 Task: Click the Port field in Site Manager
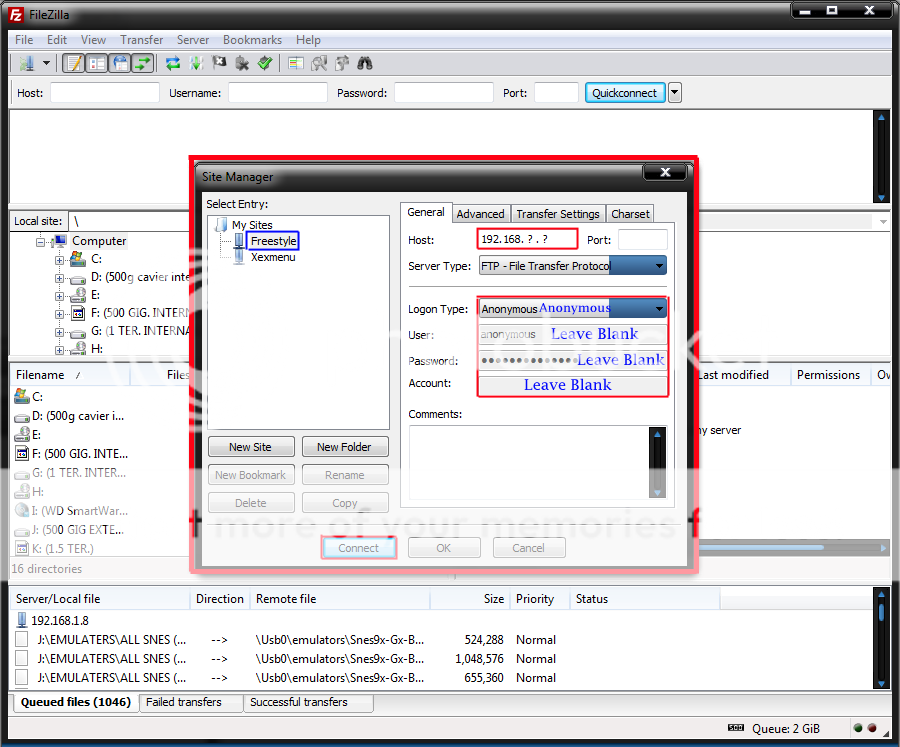click(x=643, y=239)
